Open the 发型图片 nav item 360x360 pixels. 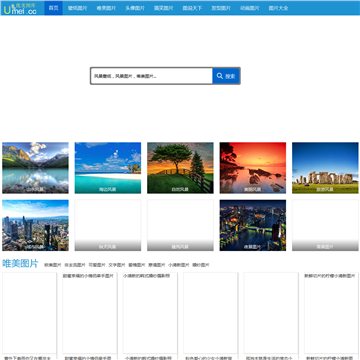pyautogui.click(x=221, y=8)
